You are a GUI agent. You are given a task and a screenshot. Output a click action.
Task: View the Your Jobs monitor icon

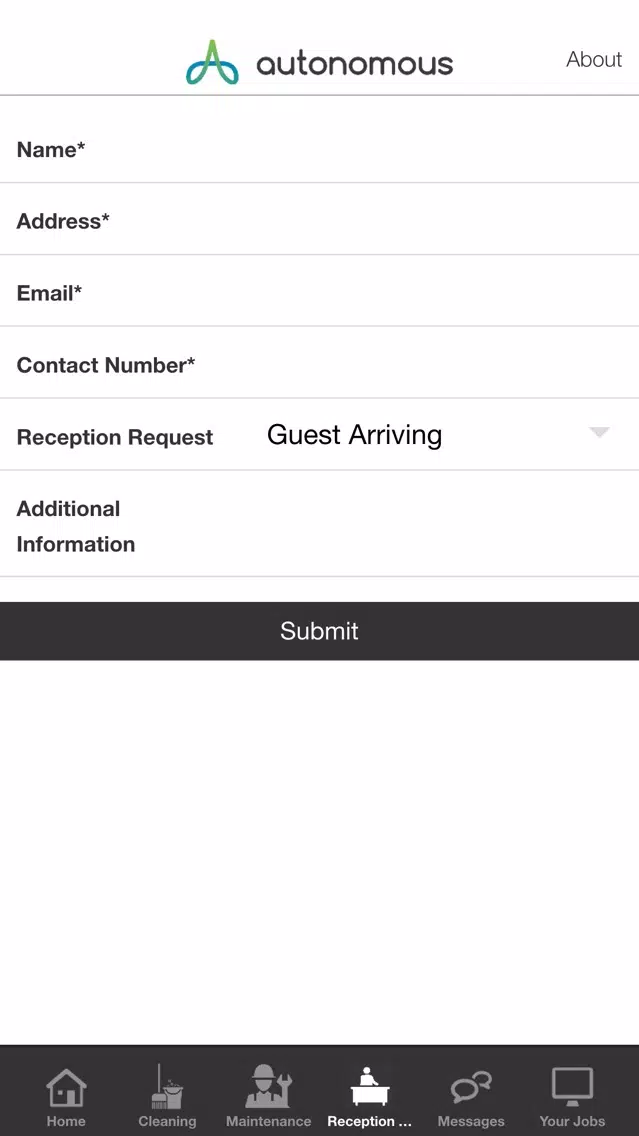point(572,1087)
